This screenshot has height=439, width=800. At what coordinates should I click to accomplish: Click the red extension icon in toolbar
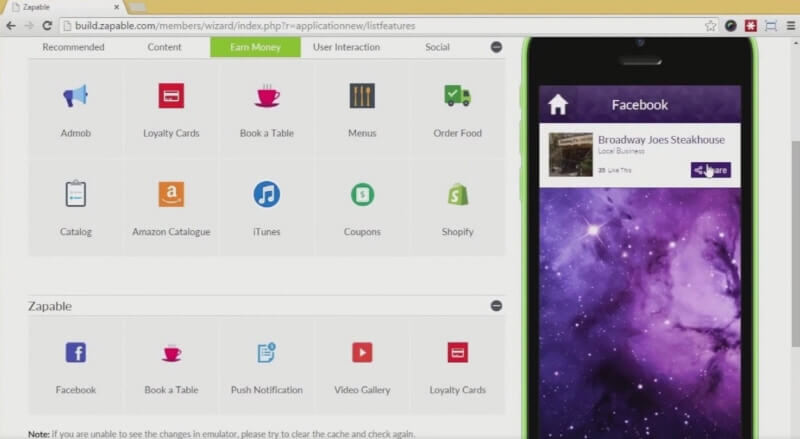point(751,26)
